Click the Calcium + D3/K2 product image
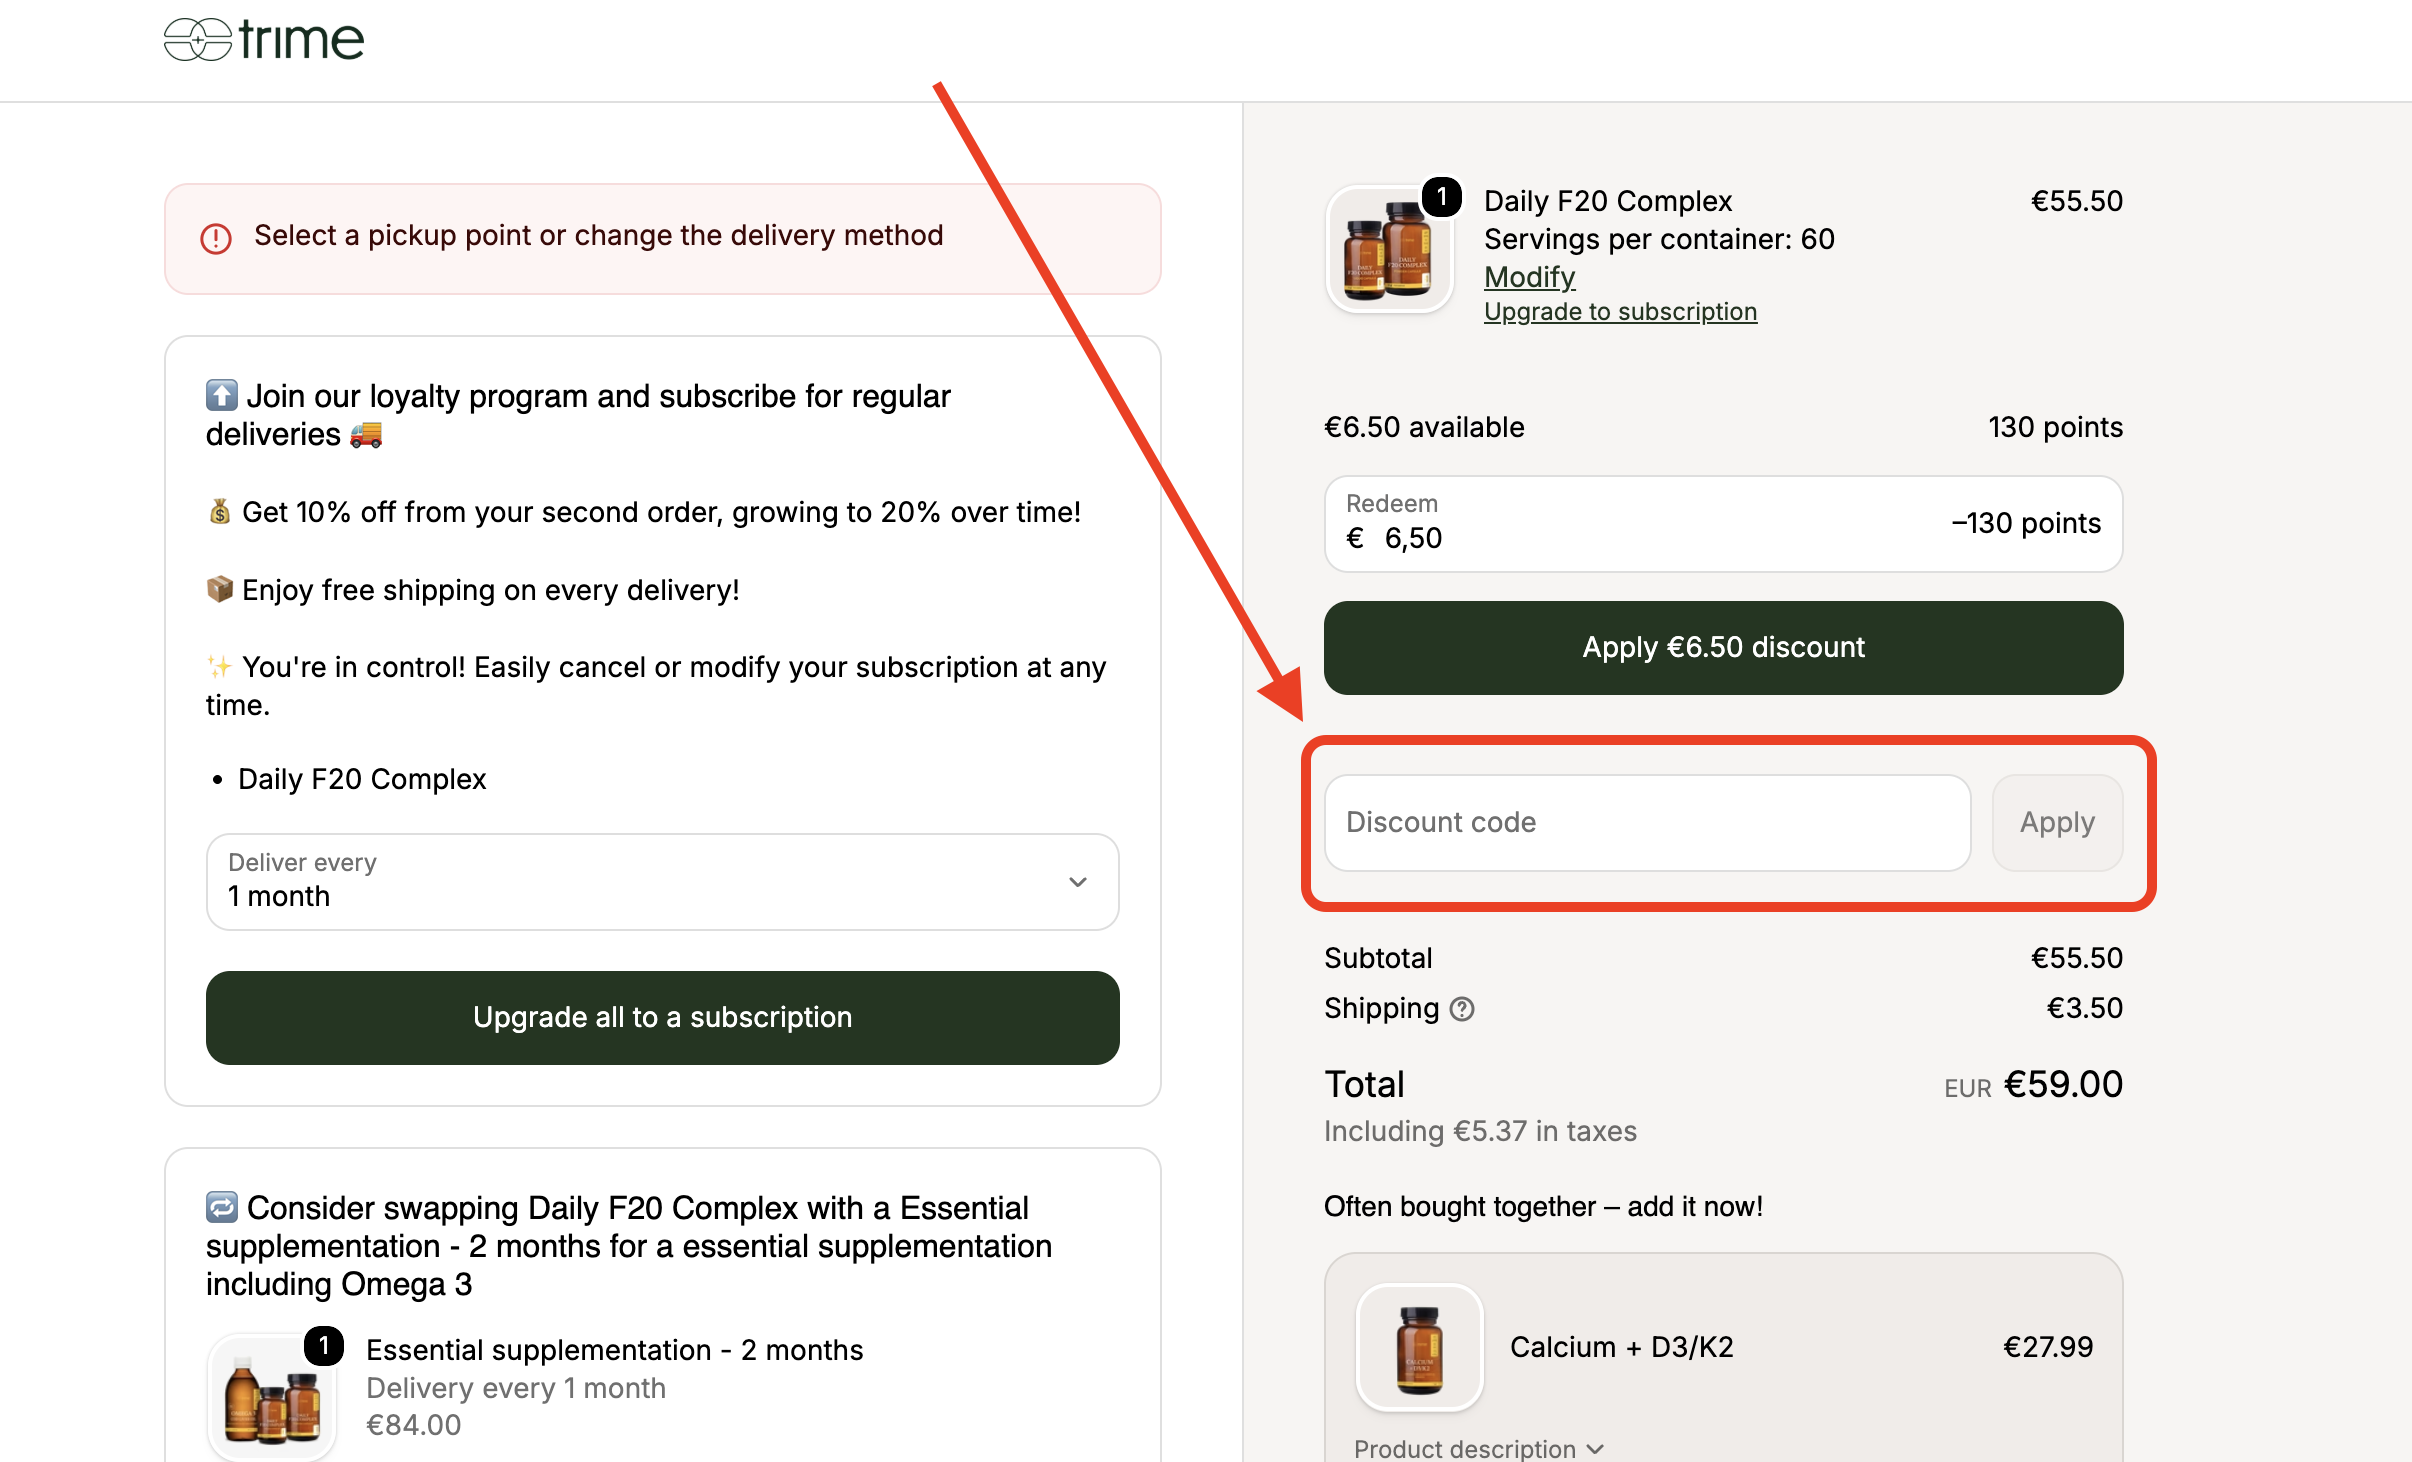2412x1462 pixels. coord(1419,1347)
